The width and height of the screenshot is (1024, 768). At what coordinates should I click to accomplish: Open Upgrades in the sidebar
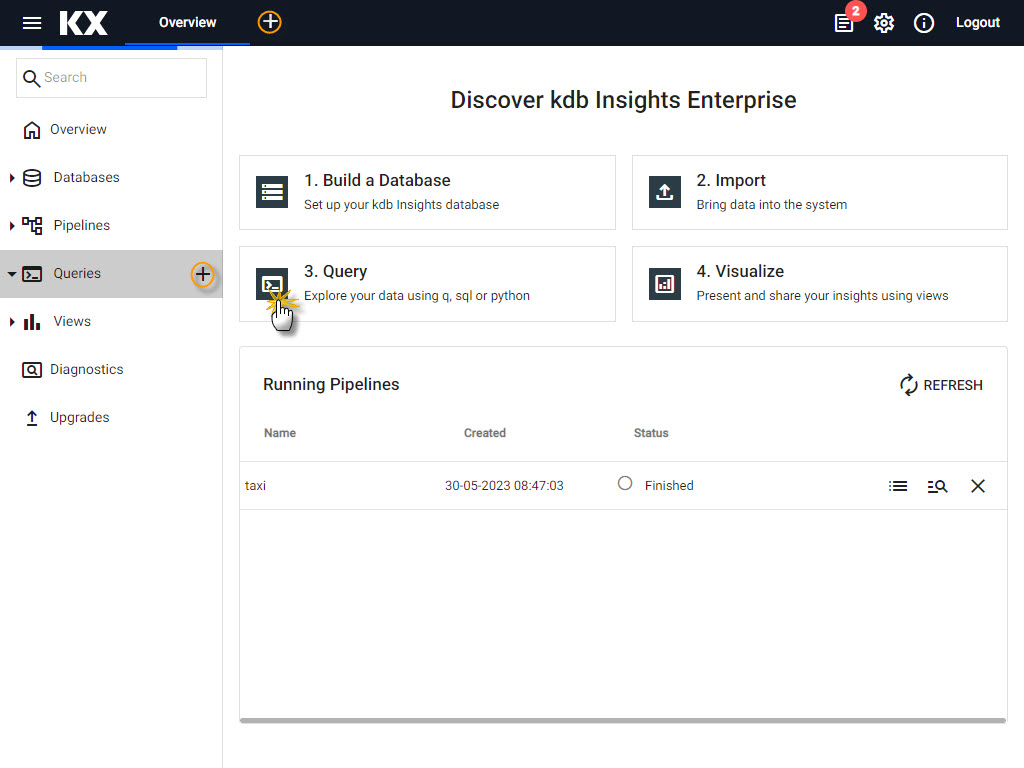[80, 417]
